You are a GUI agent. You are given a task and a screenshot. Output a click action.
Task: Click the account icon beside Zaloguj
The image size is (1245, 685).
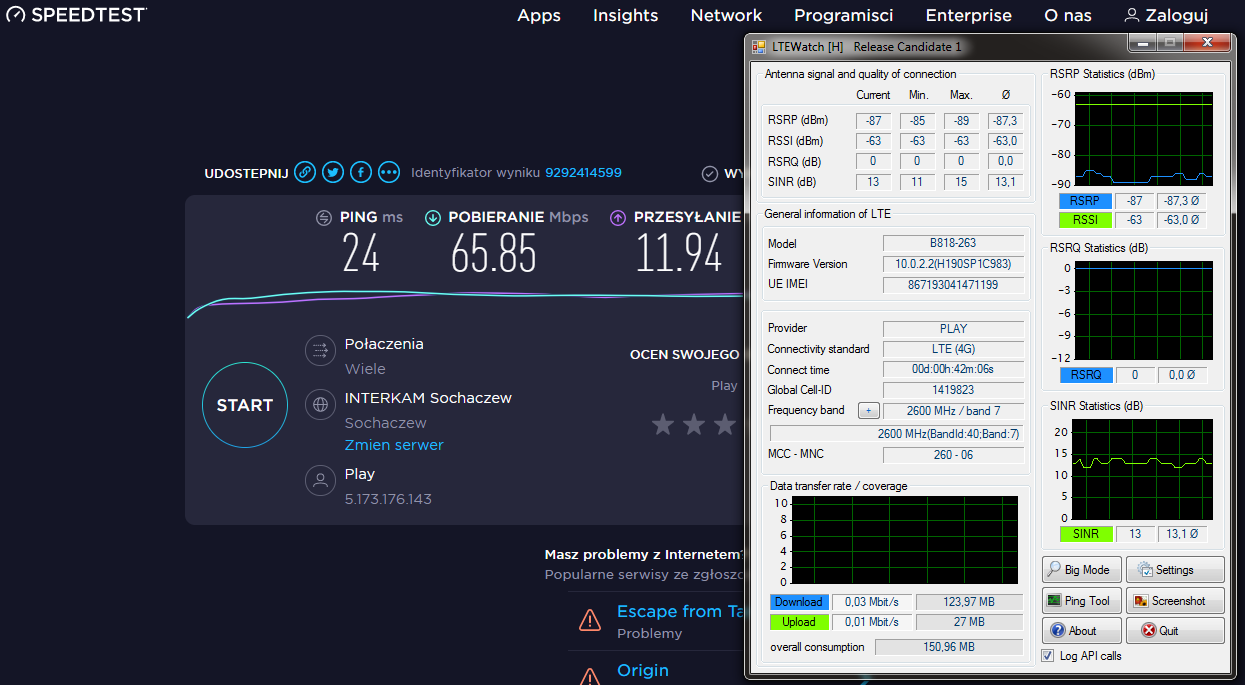point(1132,15)
